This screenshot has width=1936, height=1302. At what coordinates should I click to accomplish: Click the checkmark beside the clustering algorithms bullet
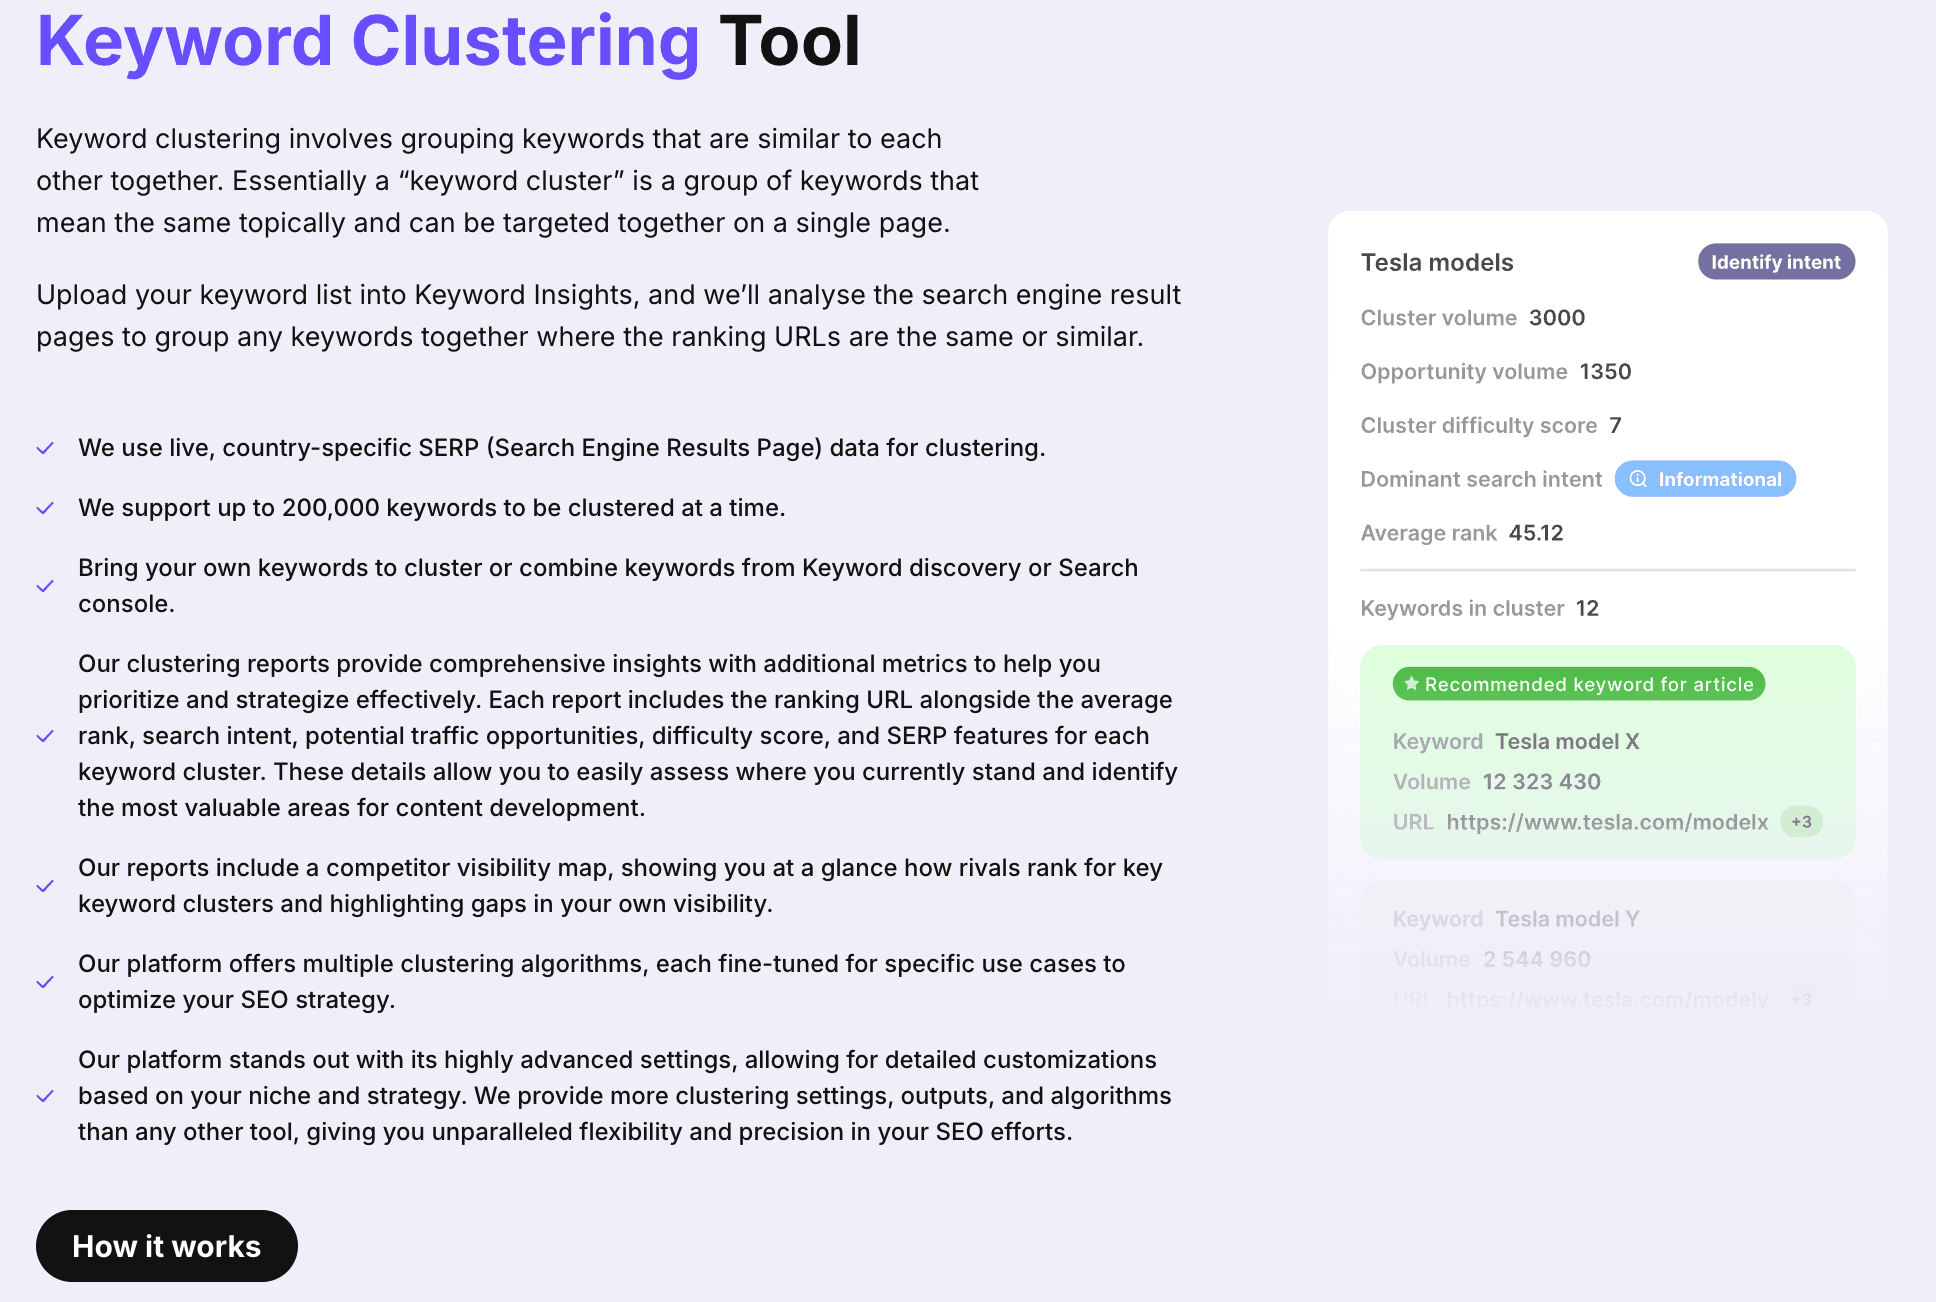click(46, 981)
